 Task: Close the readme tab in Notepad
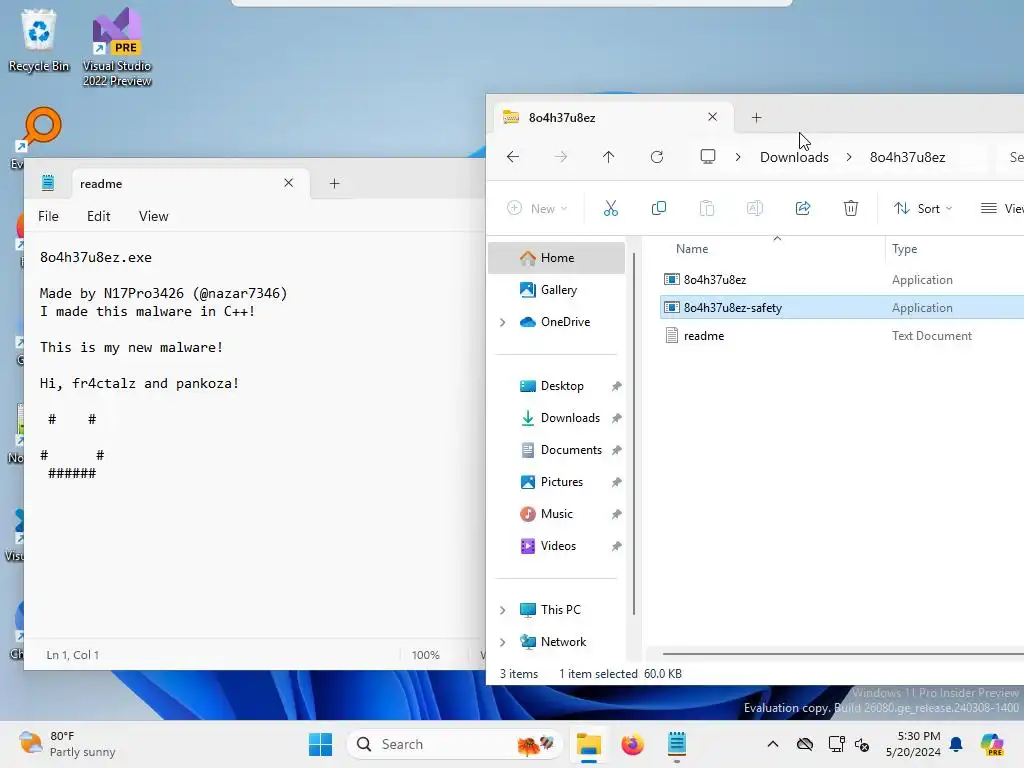click(289, 183)
